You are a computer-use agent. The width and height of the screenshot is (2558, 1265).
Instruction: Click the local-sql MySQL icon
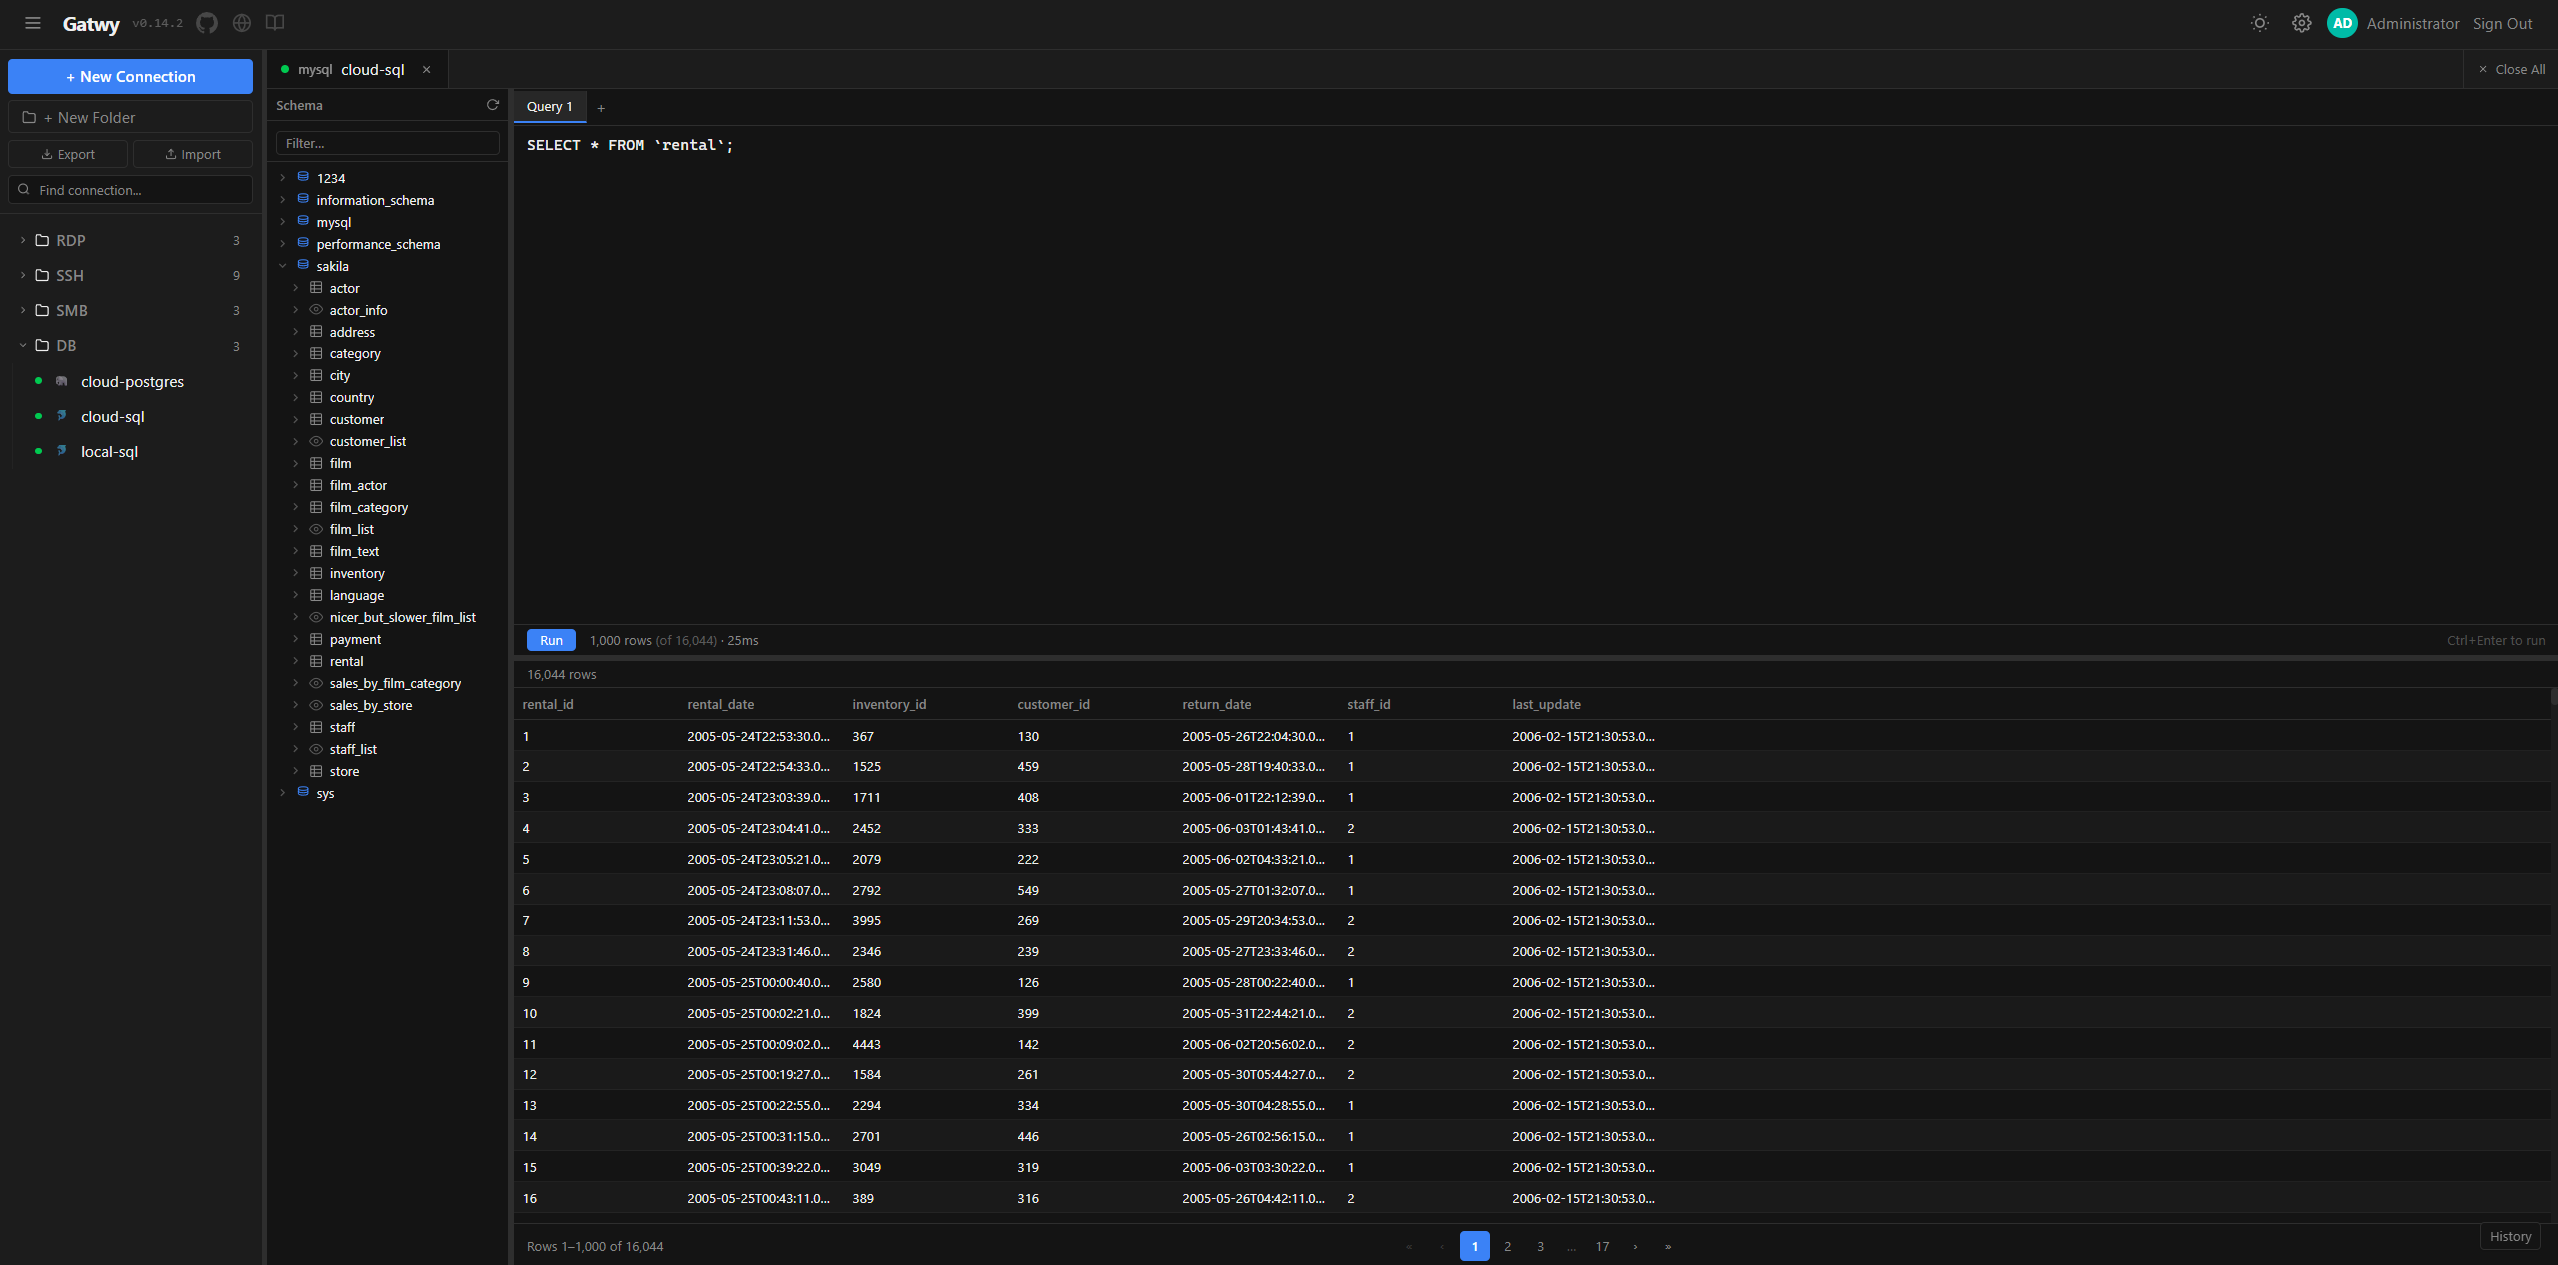(62, 451)
